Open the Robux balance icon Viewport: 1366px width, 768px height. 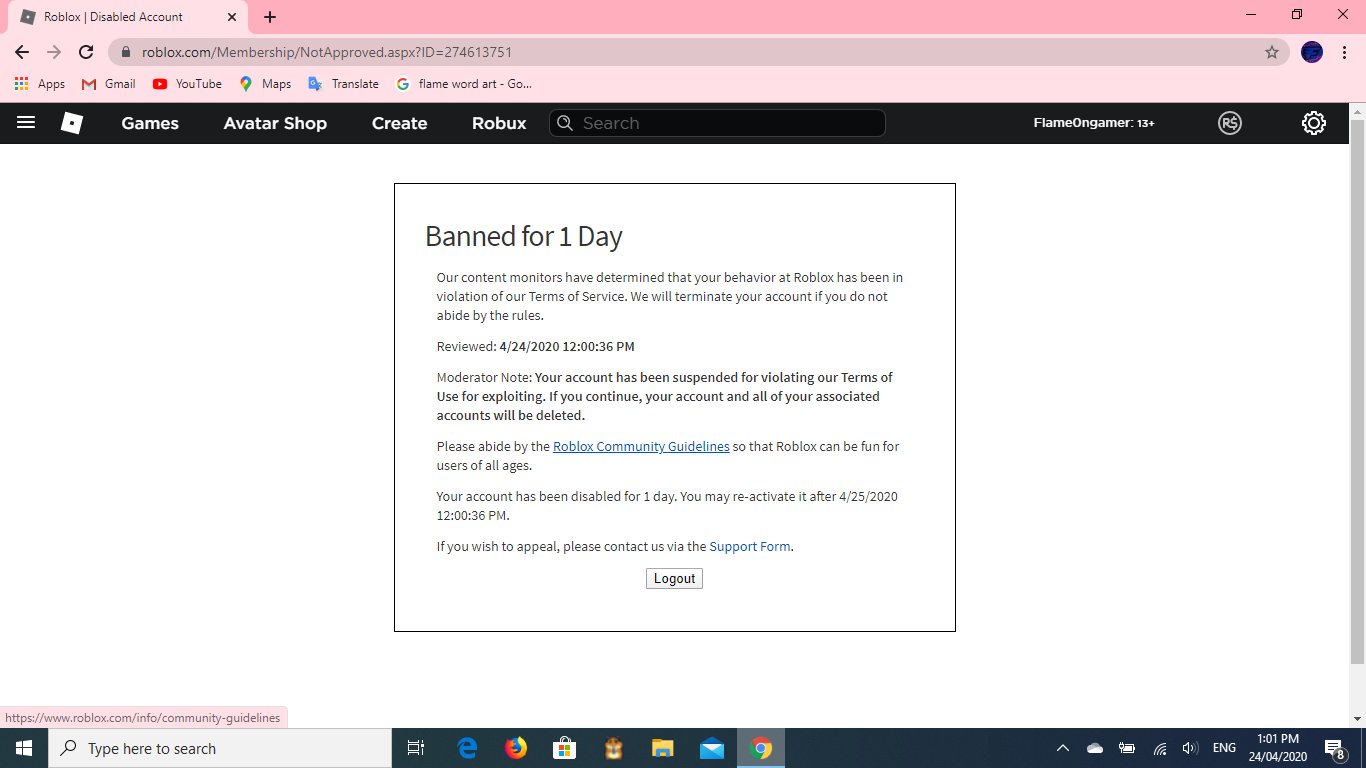pos(1230,123)
